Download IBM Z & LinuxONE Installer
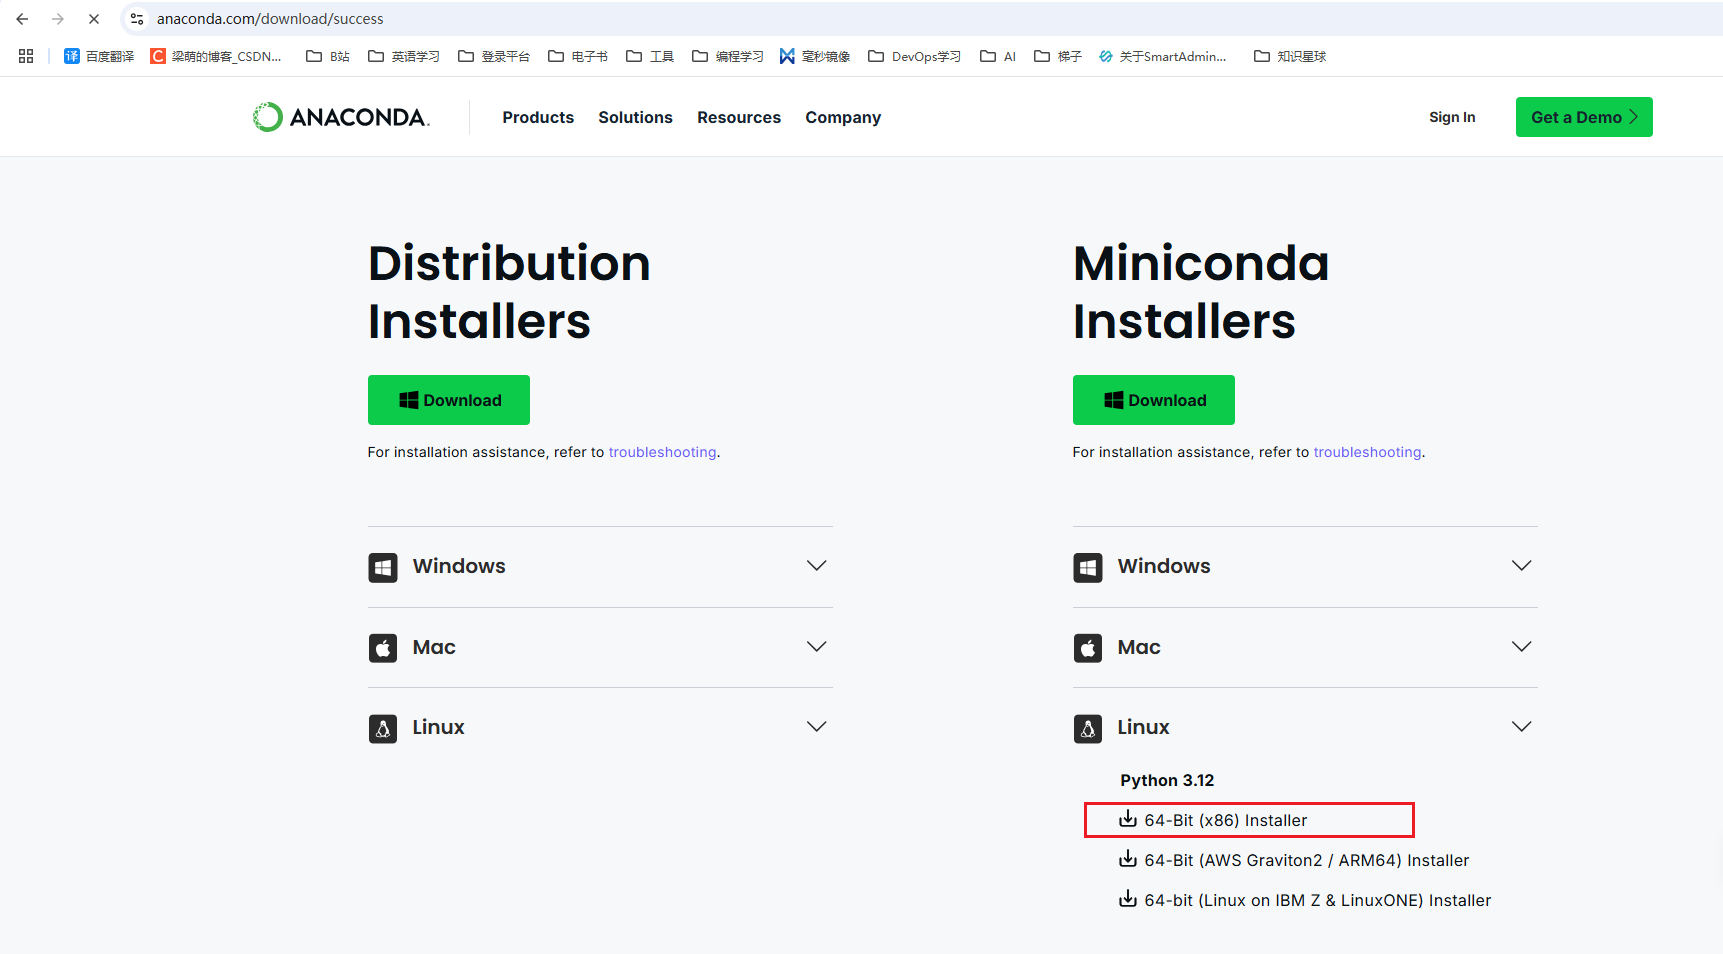1723x954 pixels. (x=1305, y=900)
